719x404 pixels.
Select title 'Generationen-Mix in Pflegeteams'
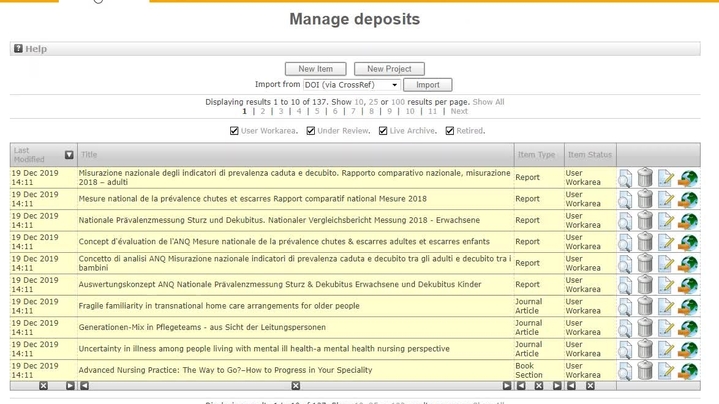pos(202,327)
